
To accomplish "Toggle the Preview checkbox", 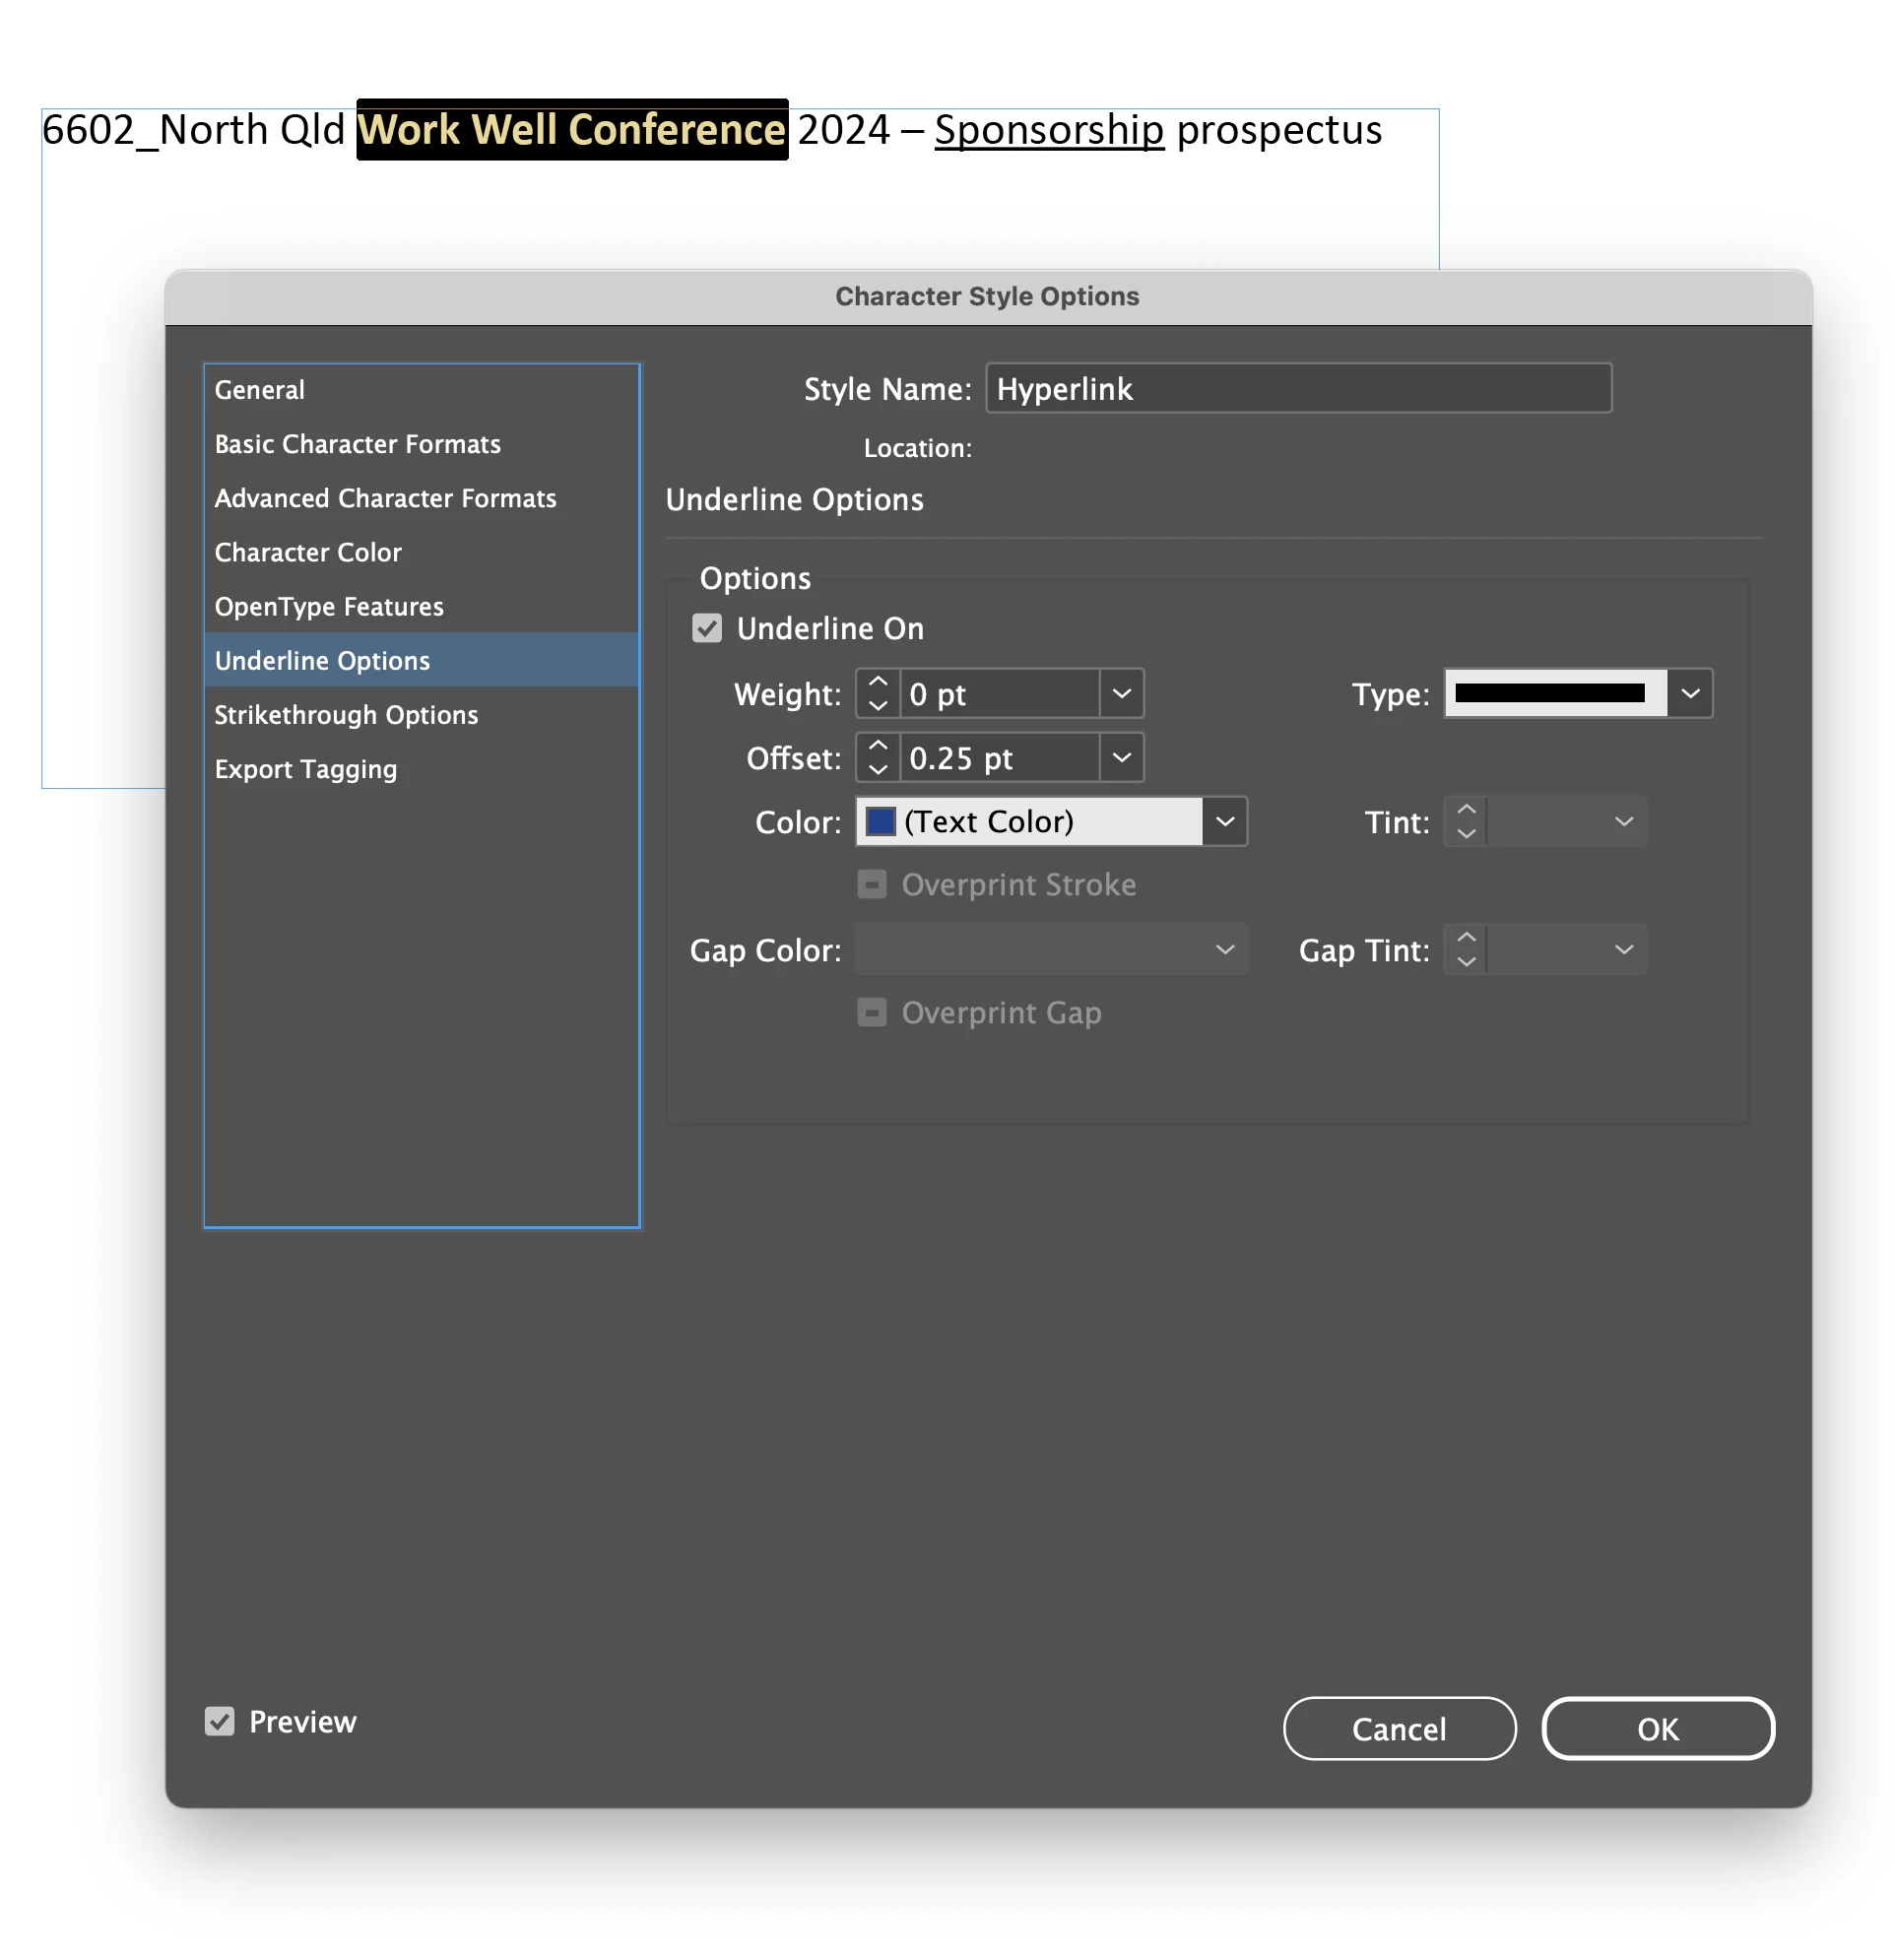I will click(220, 1722).
